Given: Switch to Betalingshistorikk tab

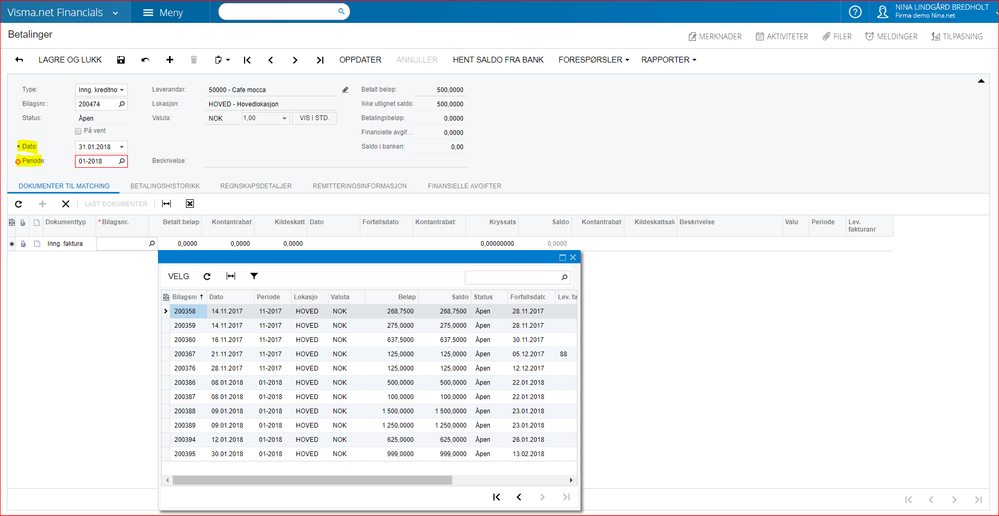Looking at the screenshot, I should point(165,186).
